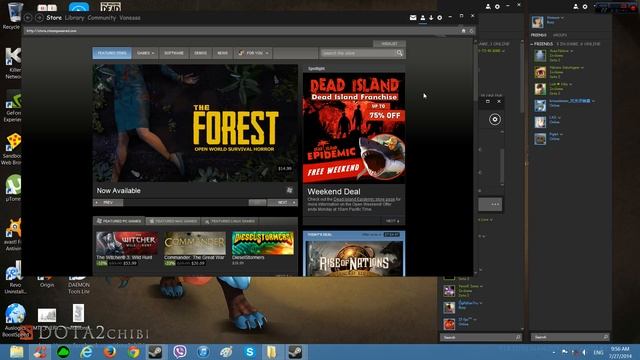Click the home icon in the address bar
Screen dimensions: 640x360
[464, 31]
